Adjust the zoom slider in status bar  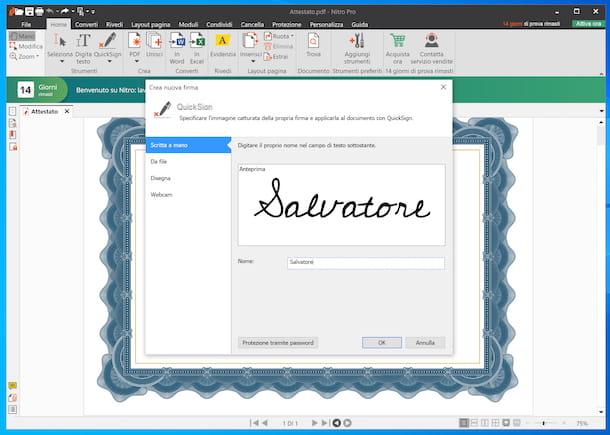click(545, 423)
